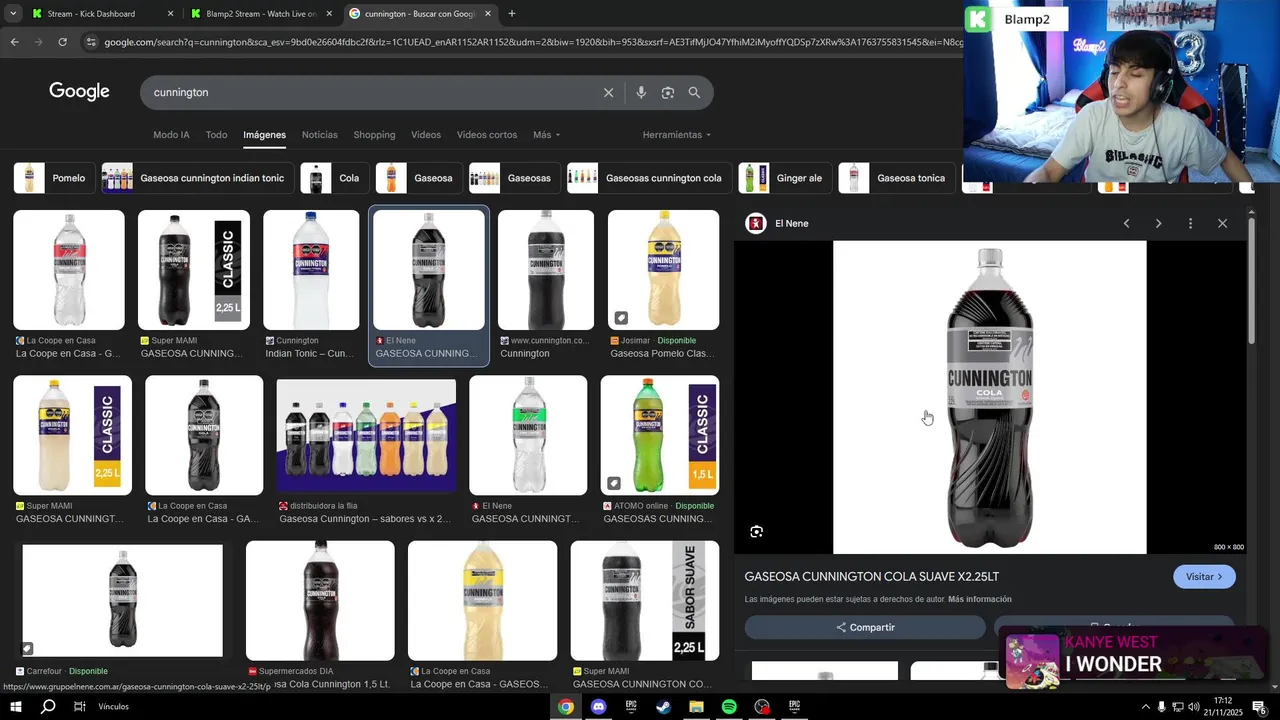The width and height of the screenshot is (1280, 720).
Task: Go back to the previous page
Action: pyautogui.click(x=14, y=42)
